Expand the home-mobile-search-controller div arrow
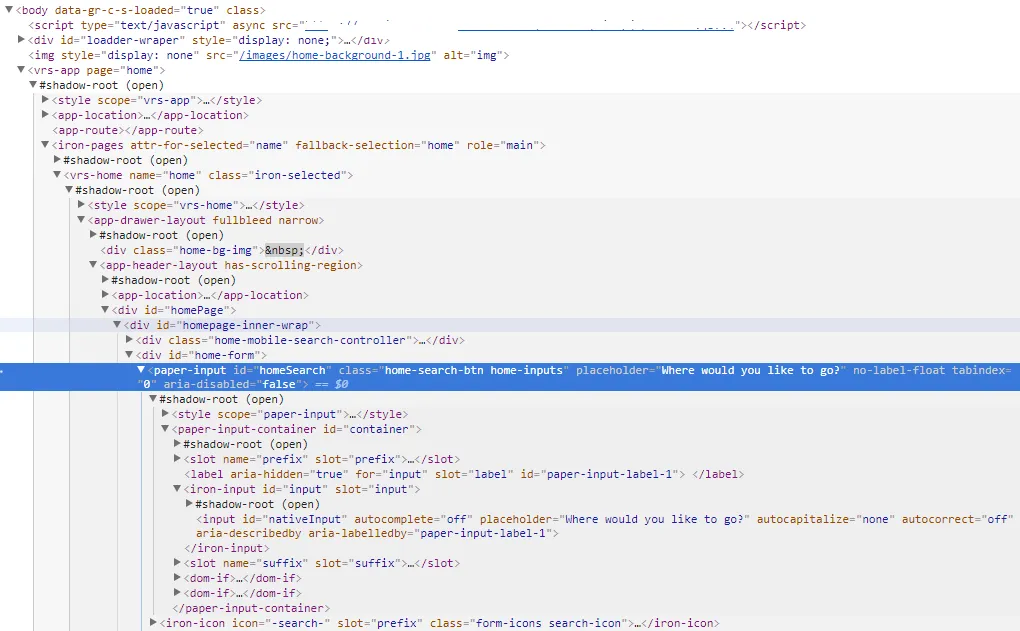Image resolution: width=1020 pixels, height=631 pixels. click(x=129, y=340)
